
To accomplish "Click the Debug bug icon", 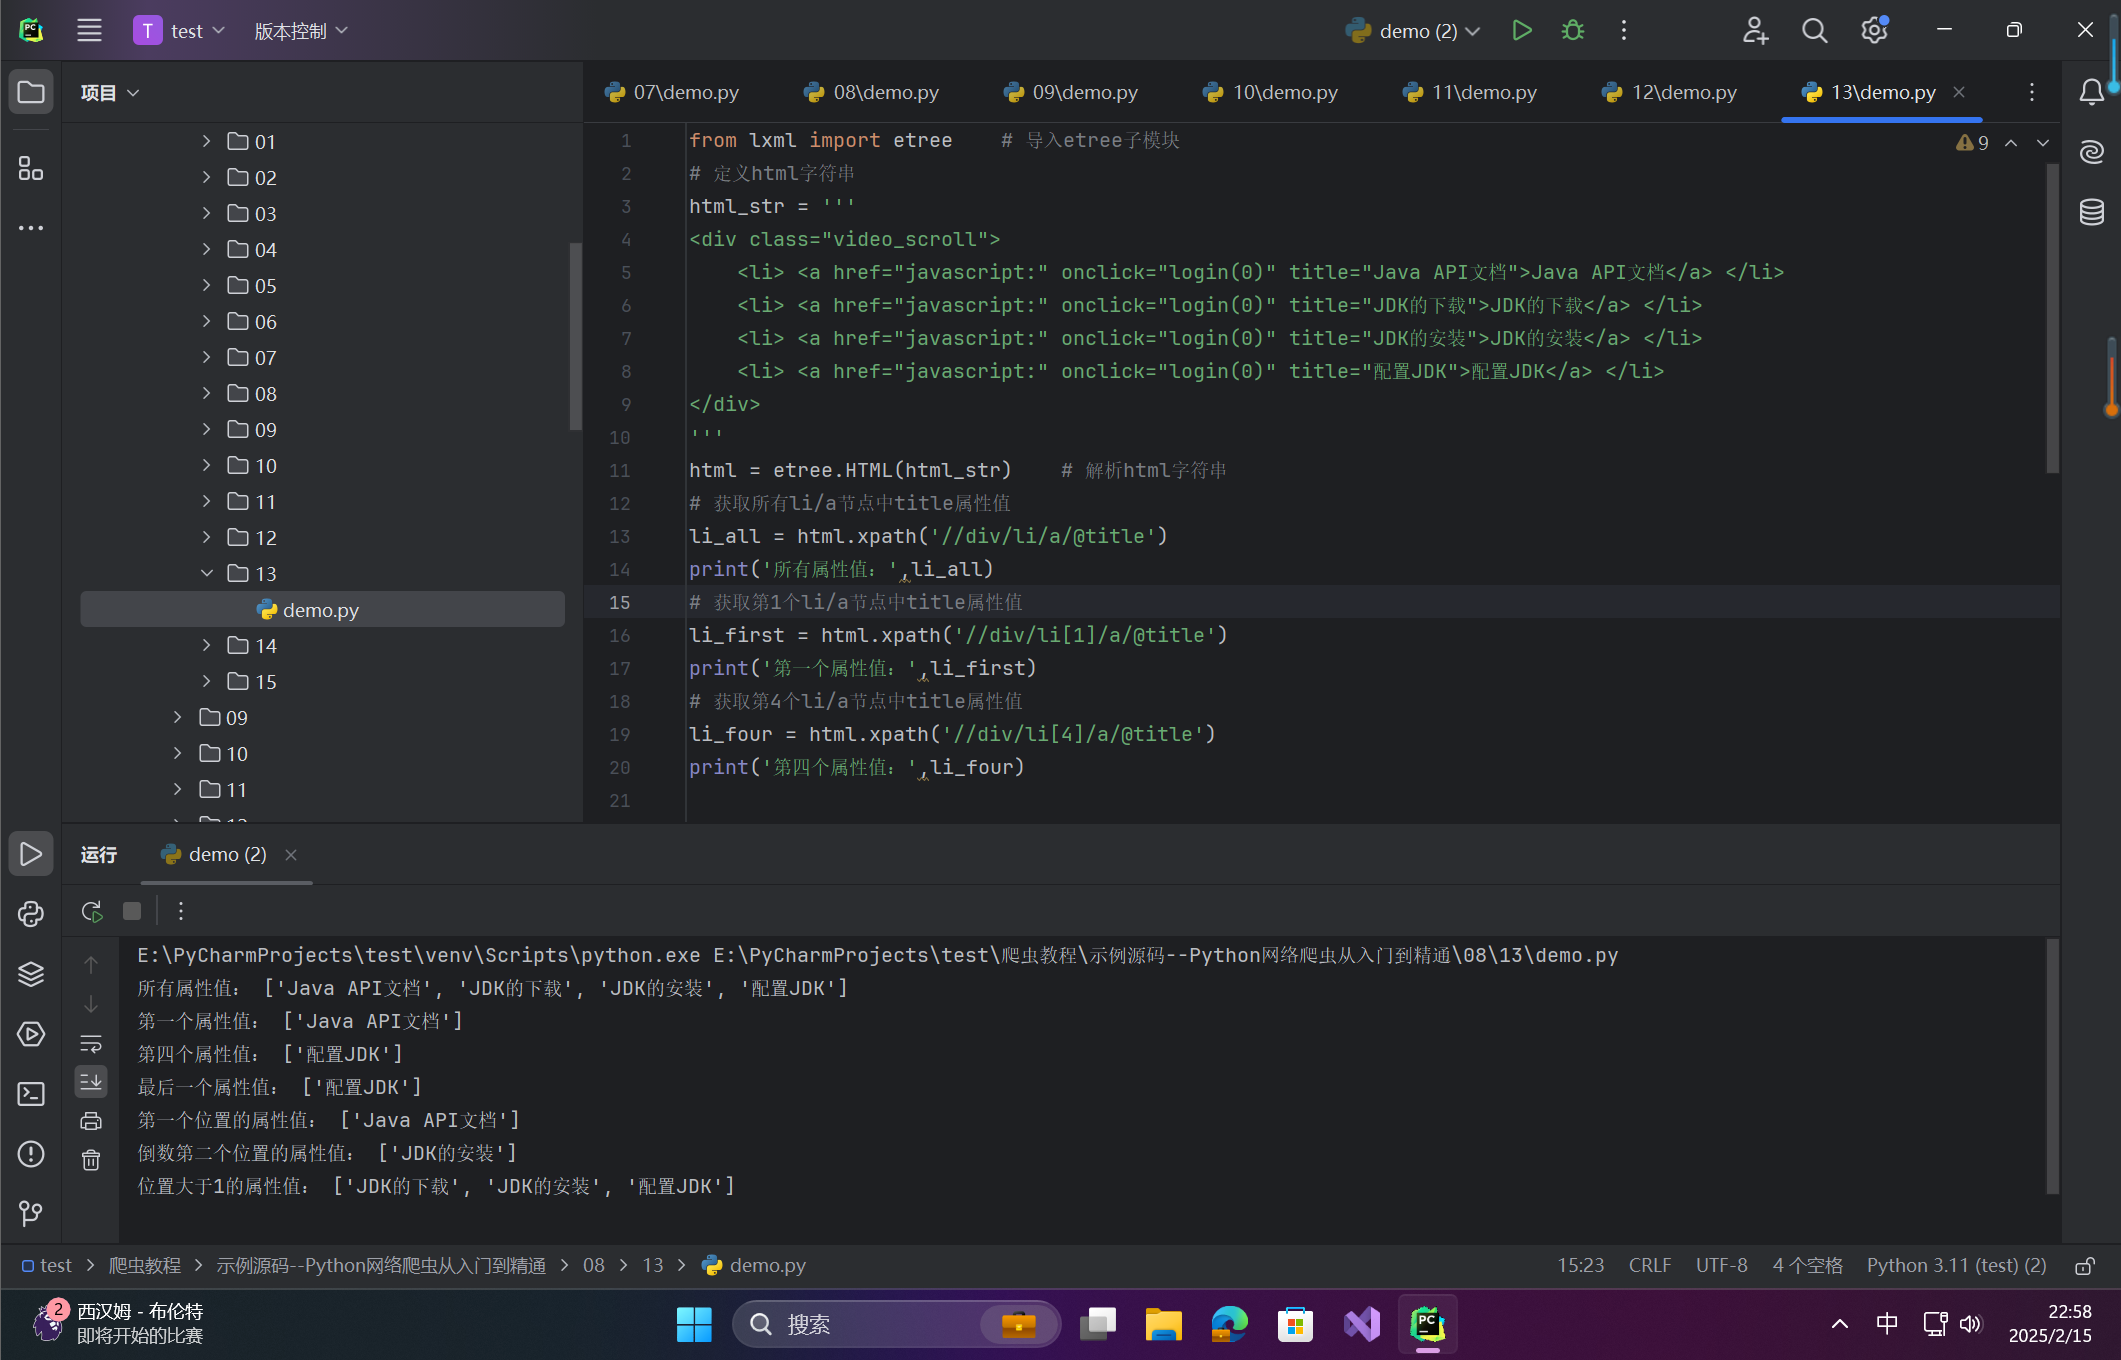I will click(x=1572, y=31).
